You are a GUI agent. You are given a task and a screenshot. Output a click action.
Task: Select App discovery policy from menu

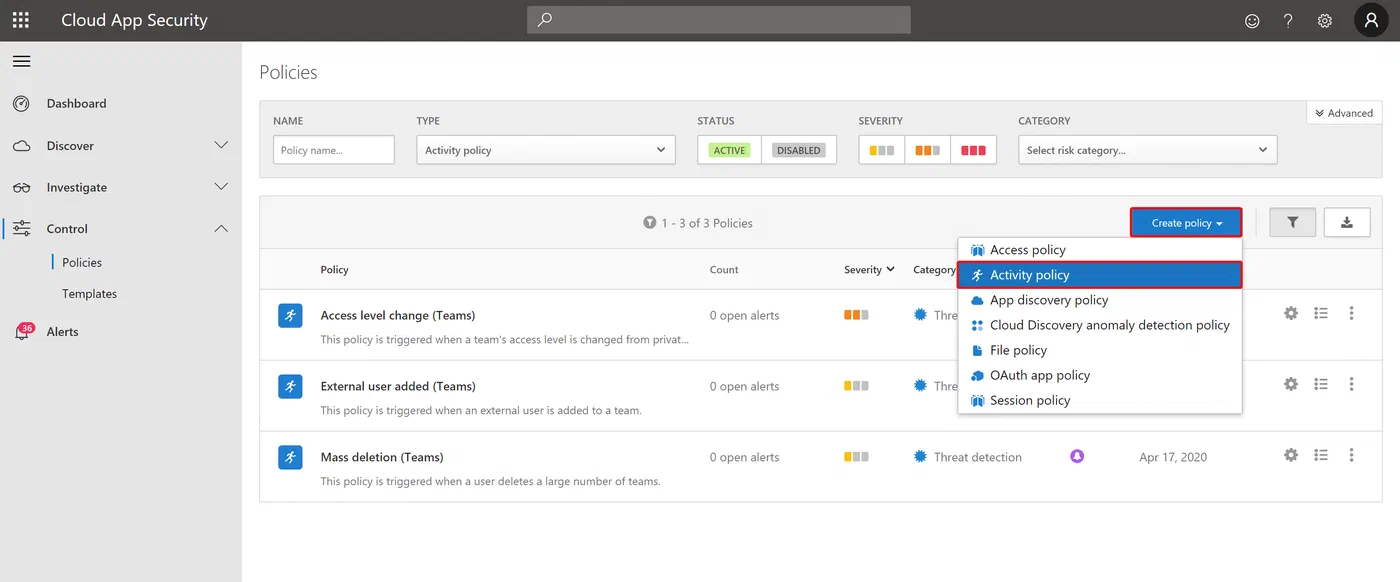click(x=1100, y=300)
